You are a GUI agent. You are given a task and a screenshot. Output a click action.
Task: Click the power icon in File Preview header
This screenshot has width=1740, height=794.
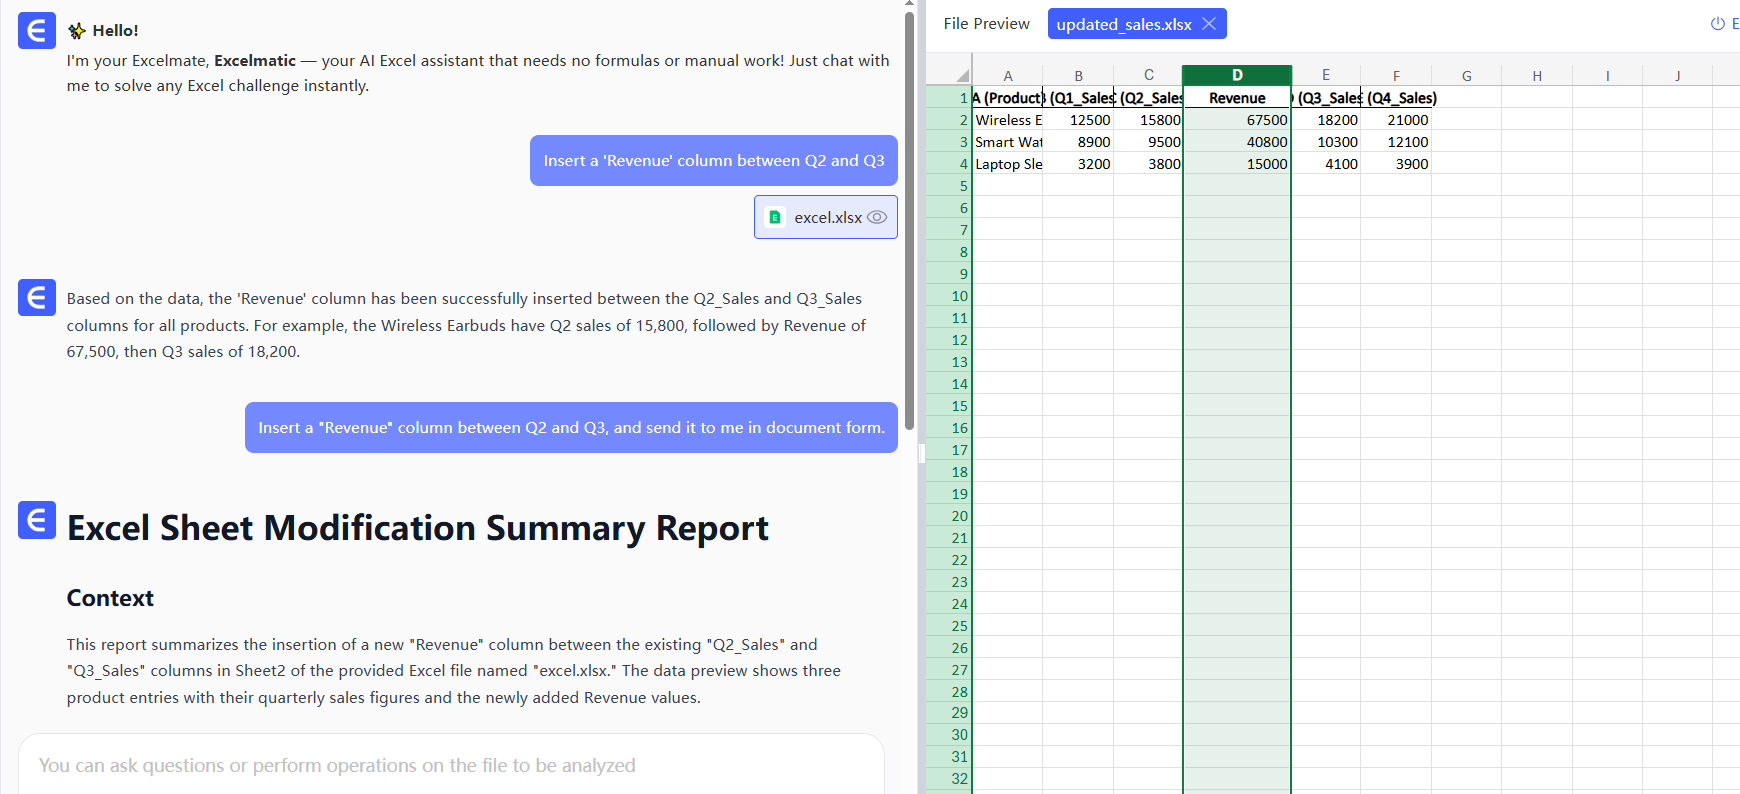coord(1717,24)
